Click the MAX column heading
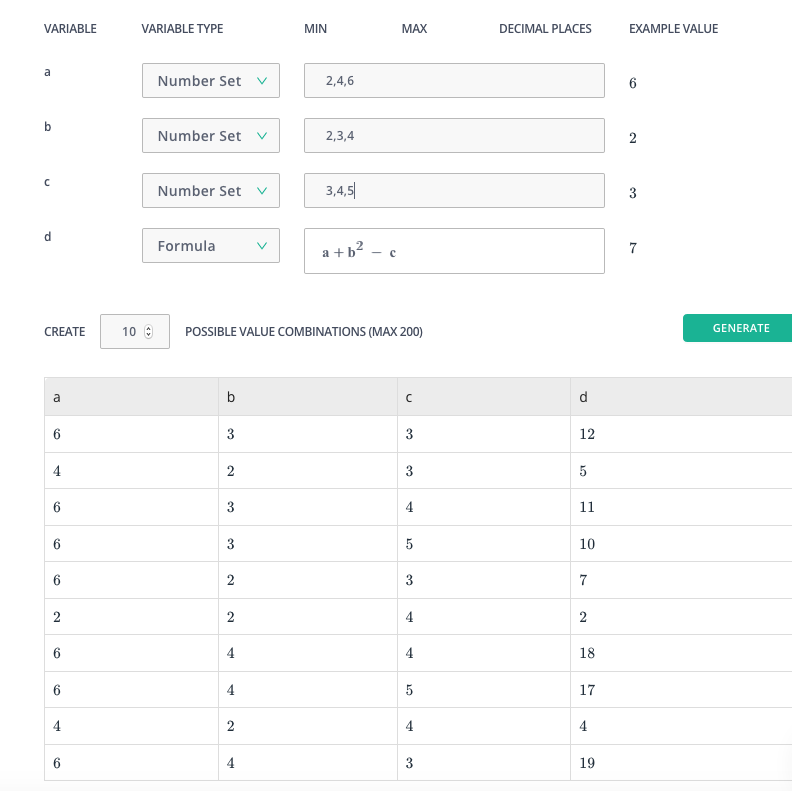This screenshot has width=792, height=791. tap(414, 29)
